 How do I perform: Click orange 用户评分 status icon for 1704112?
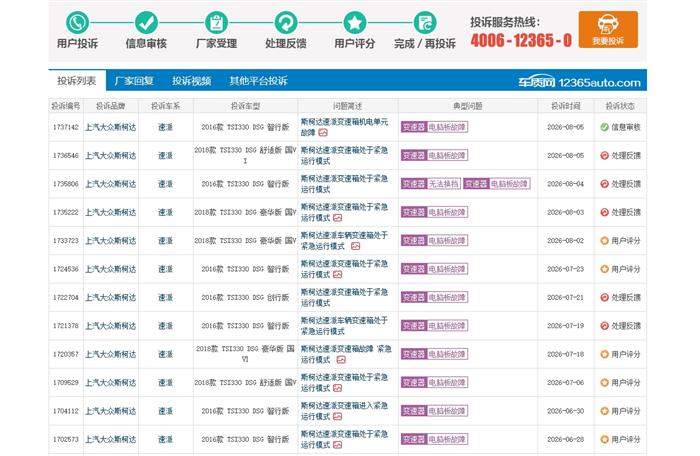coord(604,411)
